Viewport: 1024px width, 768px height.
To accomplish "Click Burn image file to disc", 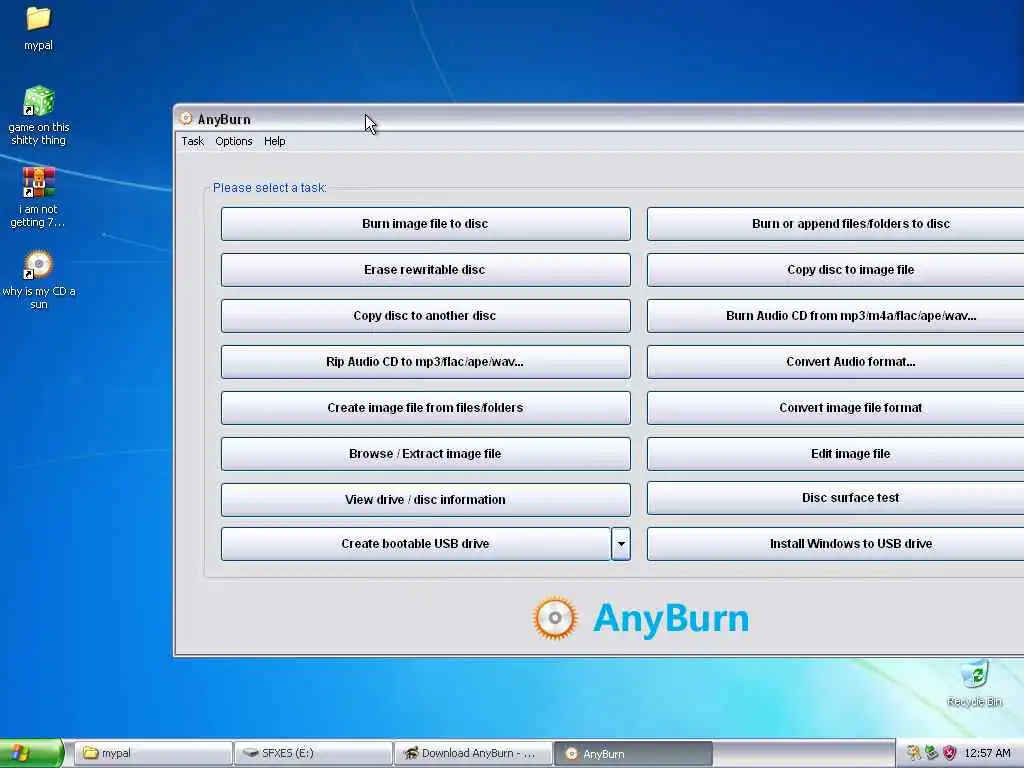I will [425, 224].
